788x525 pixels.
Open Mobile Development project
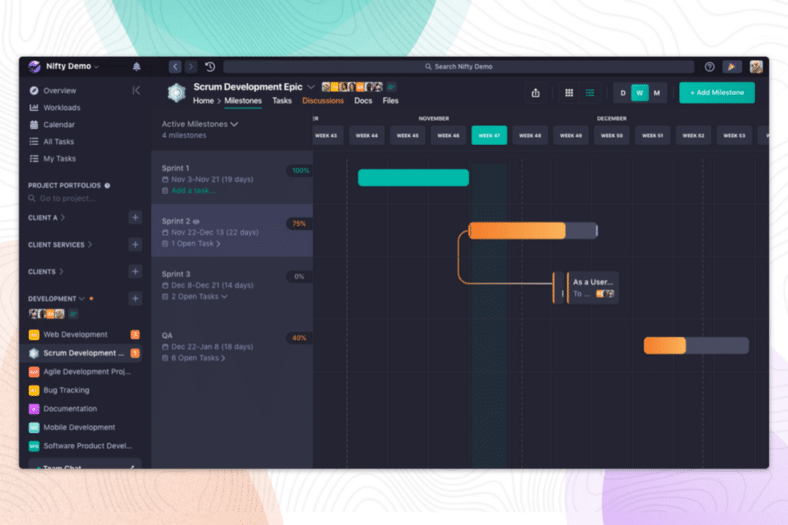79,428
